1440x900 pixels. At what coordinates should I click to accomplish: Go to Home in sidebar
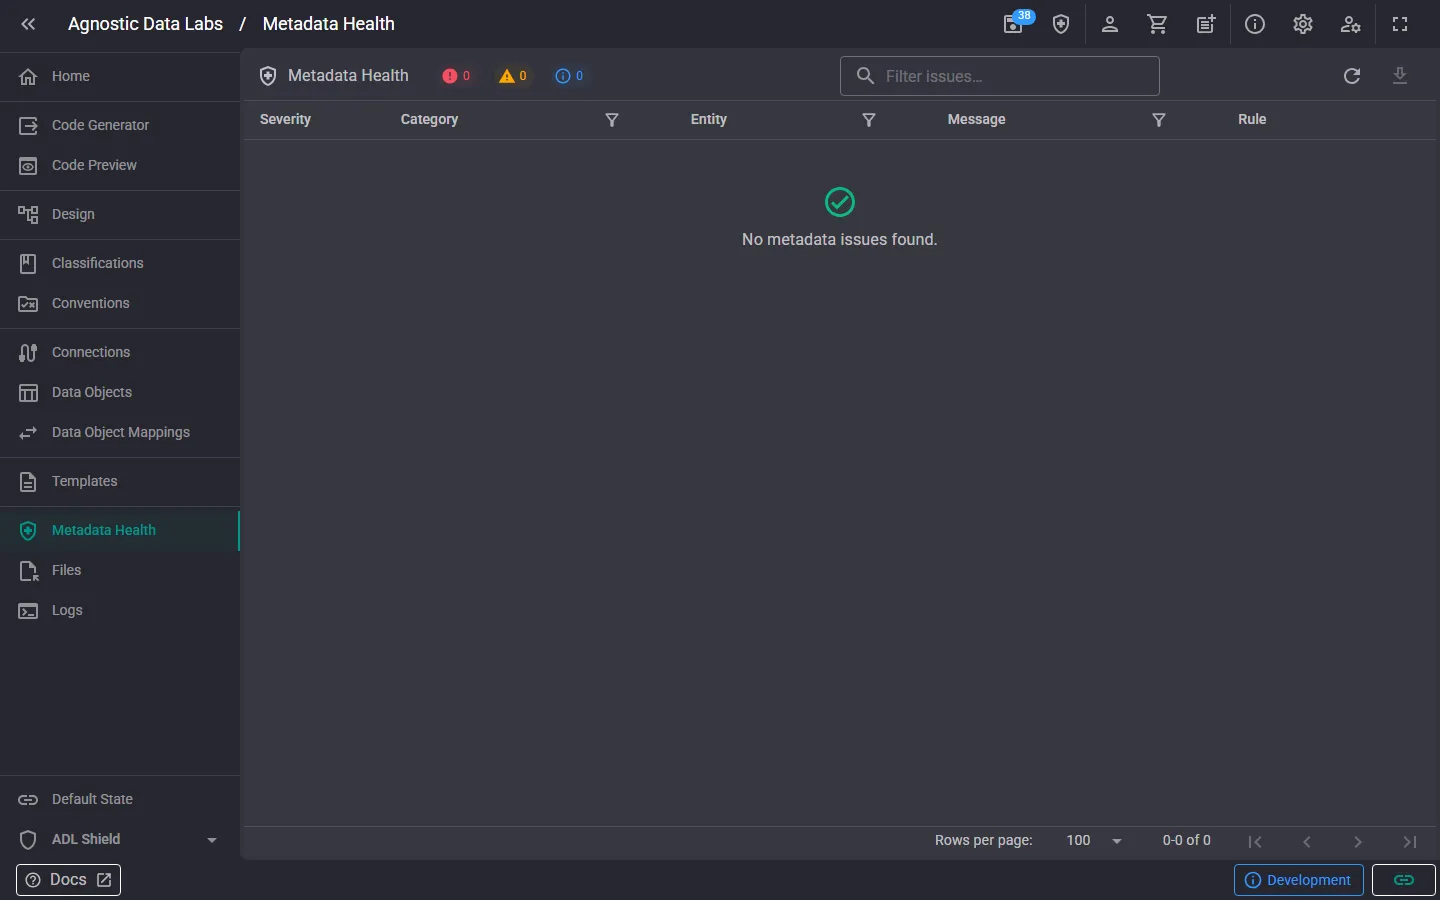pyautogui.click(x=120, y=76)
